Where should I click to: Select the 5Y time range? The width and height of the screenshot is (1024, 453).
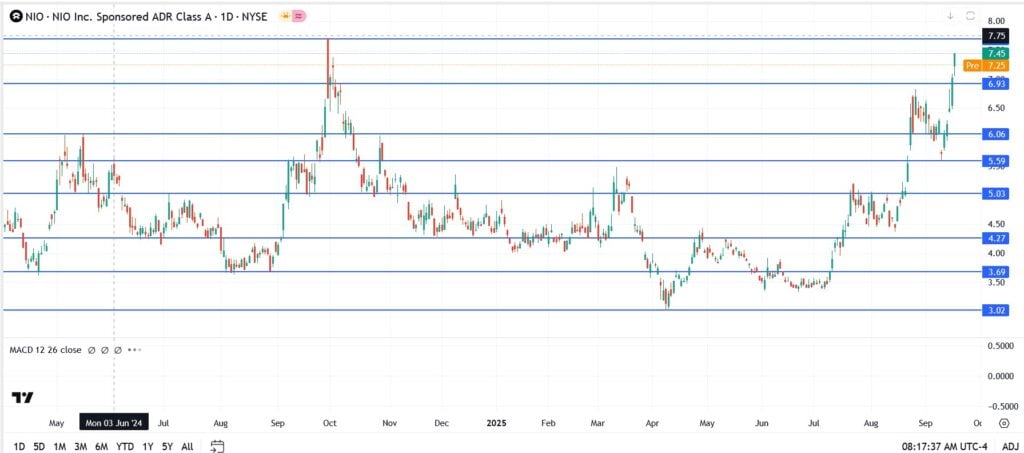(168, 446)
